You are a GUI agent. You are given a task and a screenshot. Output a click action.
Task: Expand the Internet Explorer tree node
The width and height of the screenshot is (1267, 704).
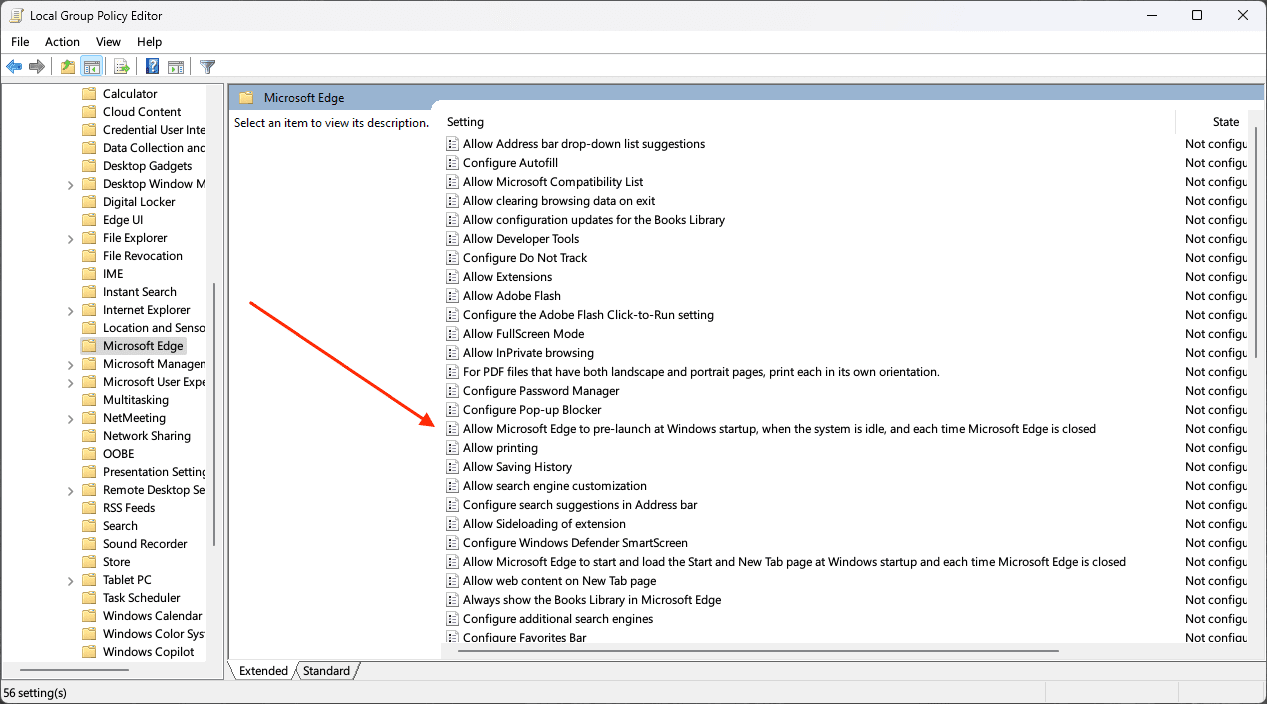(70, 310)
